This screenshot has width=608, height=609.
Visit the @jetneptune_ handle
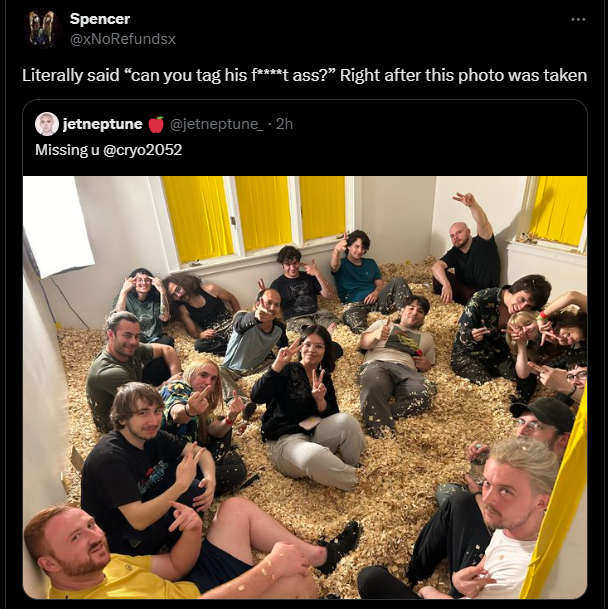tap(217, 124)
